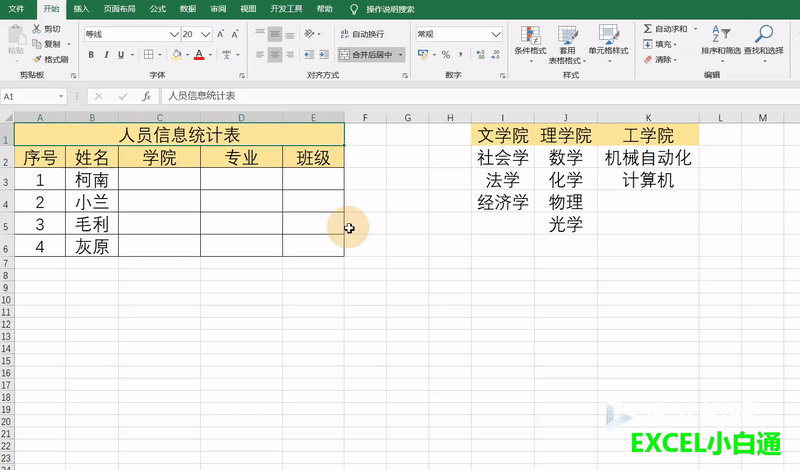The height and width of the screenshot is (470, 800).
Task: Click the Clear (清除) eraser button
Action: coord(660,60)
